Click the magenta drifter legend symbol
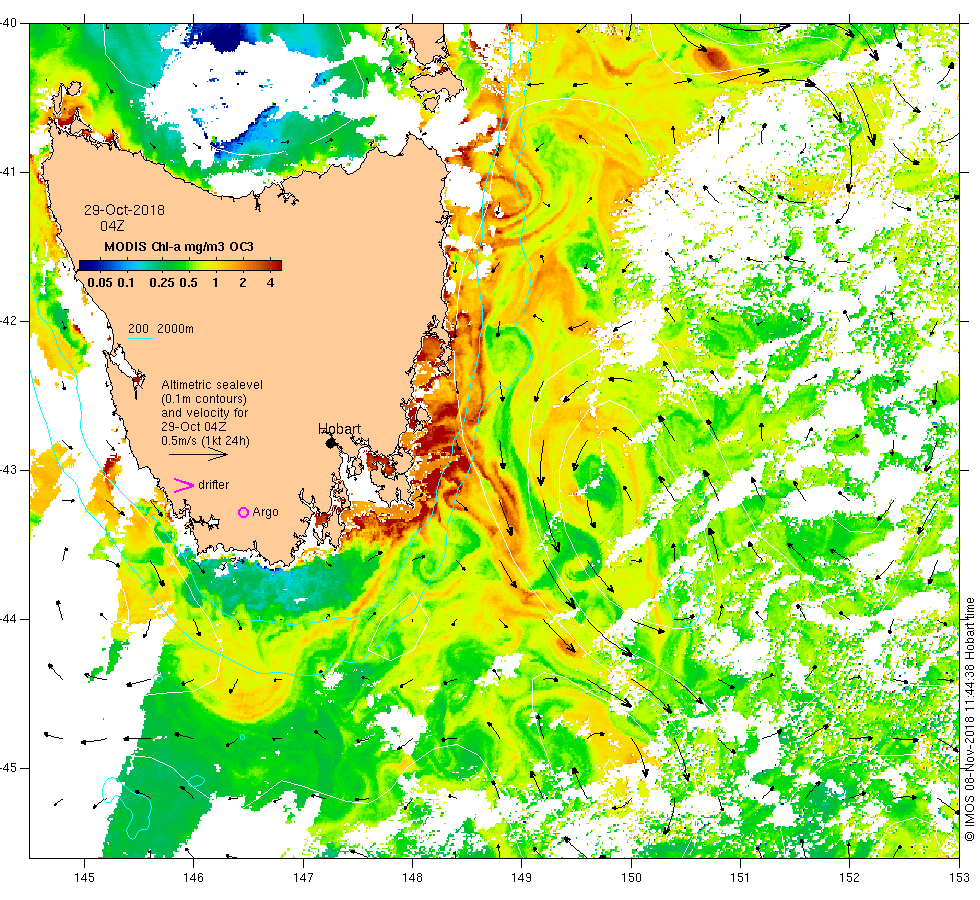Image resolution: width=980 pixels, height=900 pixels. (x=184, y=485)
